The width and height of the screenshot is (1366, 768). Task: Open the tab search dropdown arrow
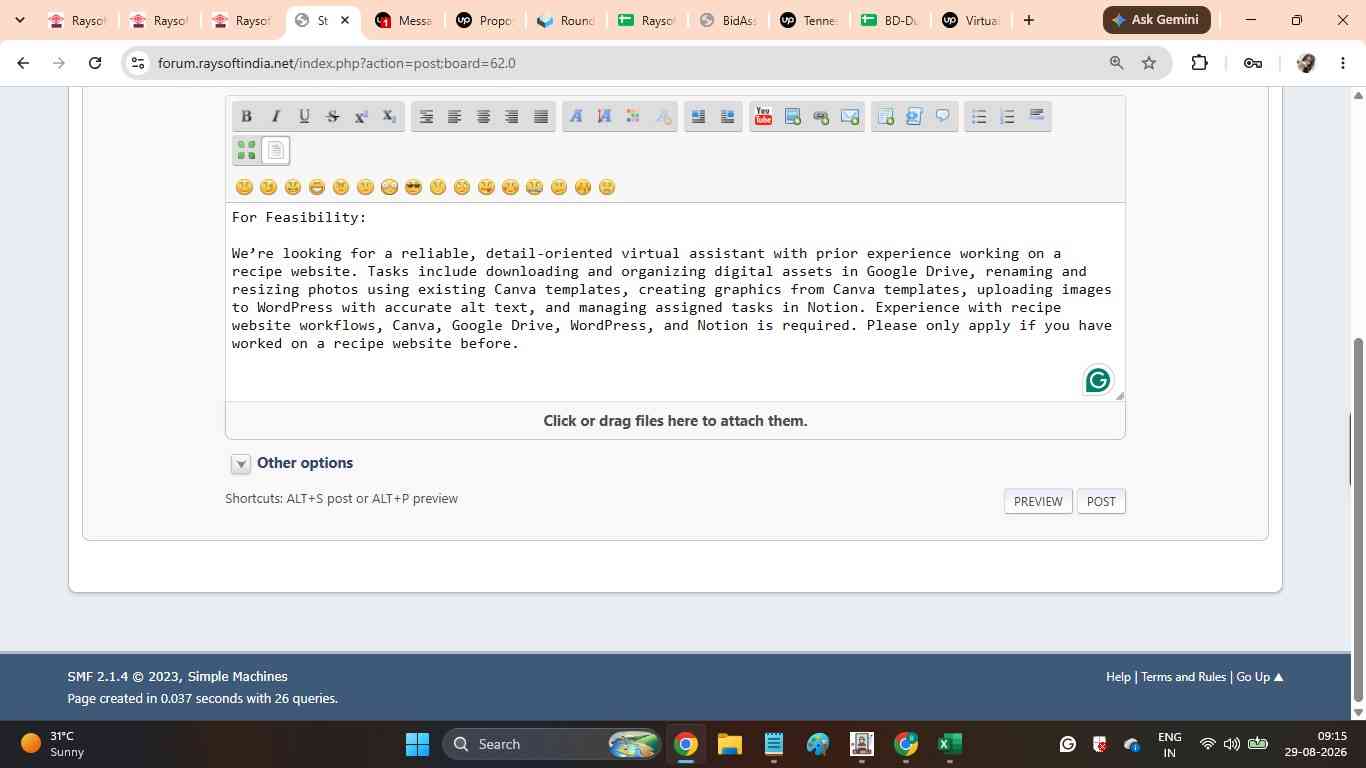point(19,20)
